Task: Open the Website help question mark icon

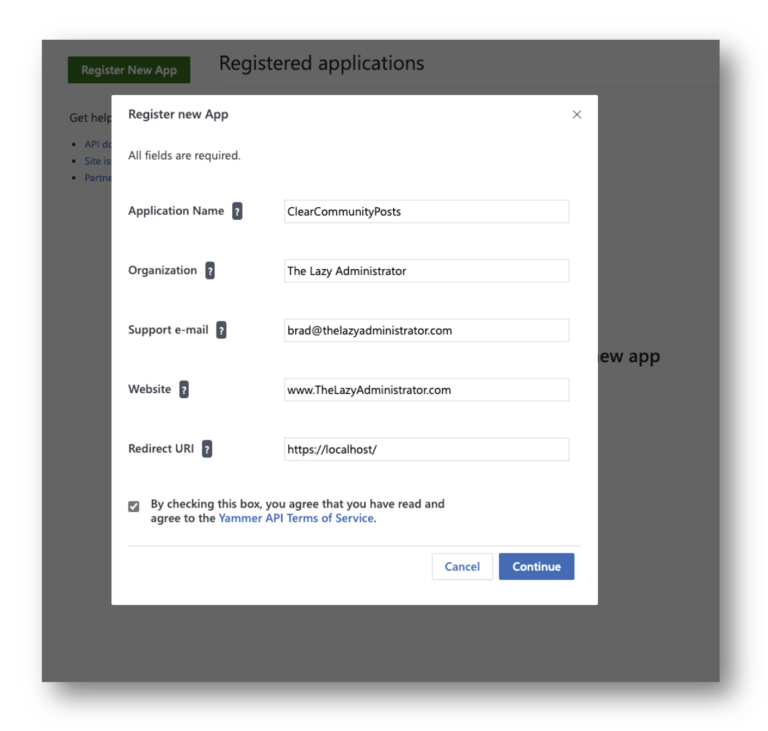Action: (x=184, y=390)
